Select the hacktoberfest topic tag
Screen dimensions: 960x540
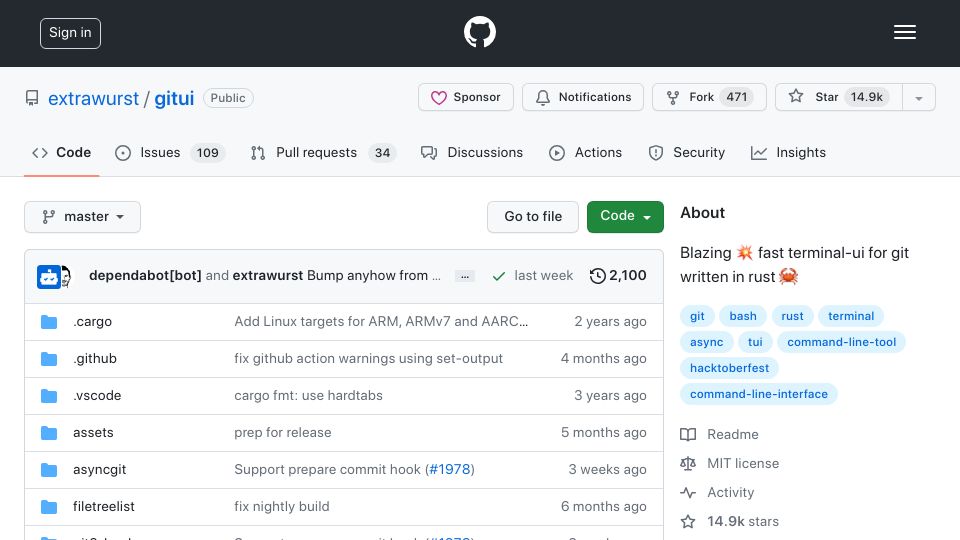coord(729,368)
